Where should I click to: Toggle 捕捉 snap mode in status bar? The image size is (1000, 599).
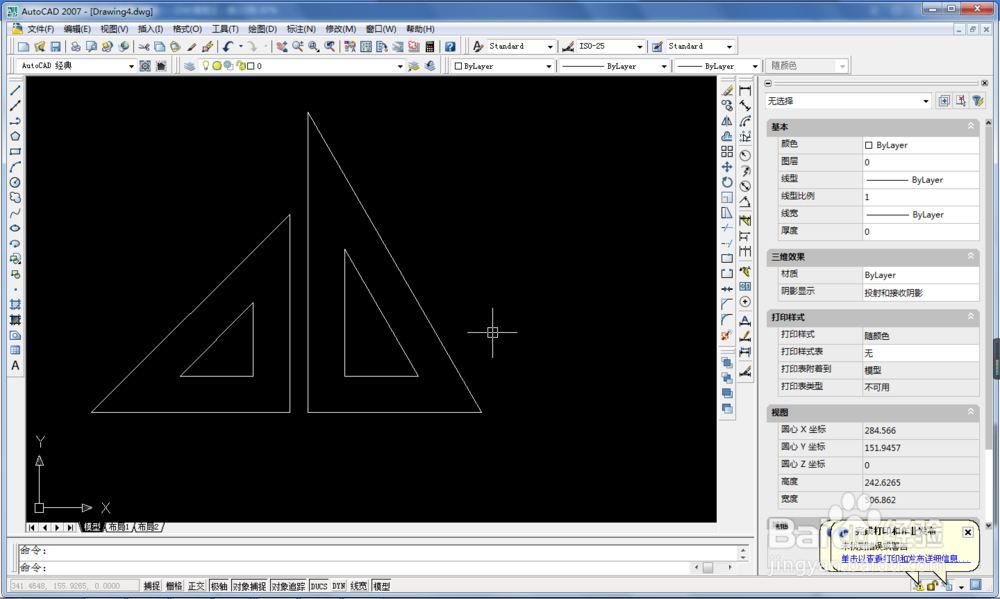pos(152,586)
